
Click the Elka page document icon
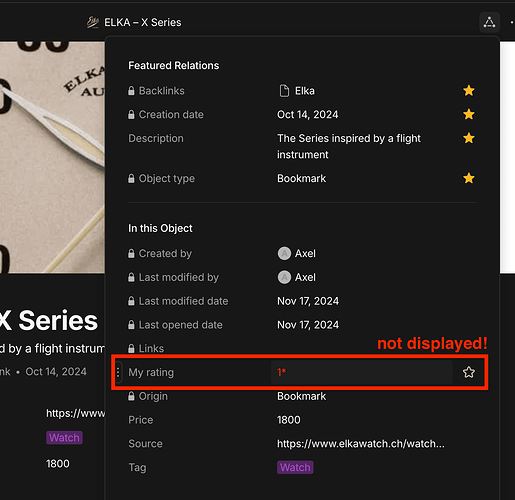coord(284,91)
